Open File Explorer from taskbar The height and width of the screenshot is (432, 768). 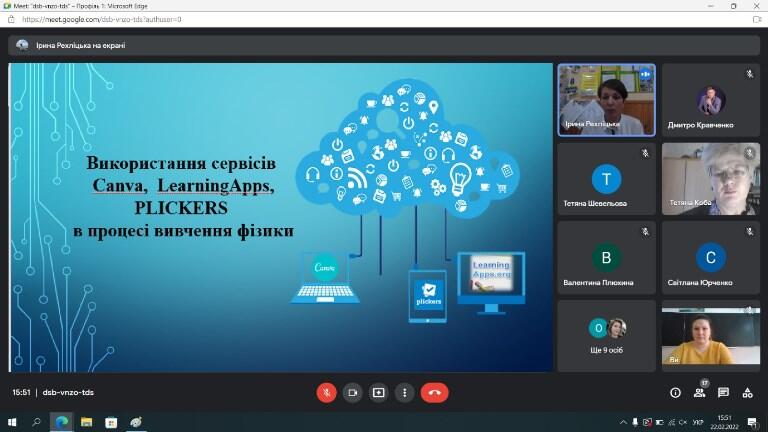[87, 422]
